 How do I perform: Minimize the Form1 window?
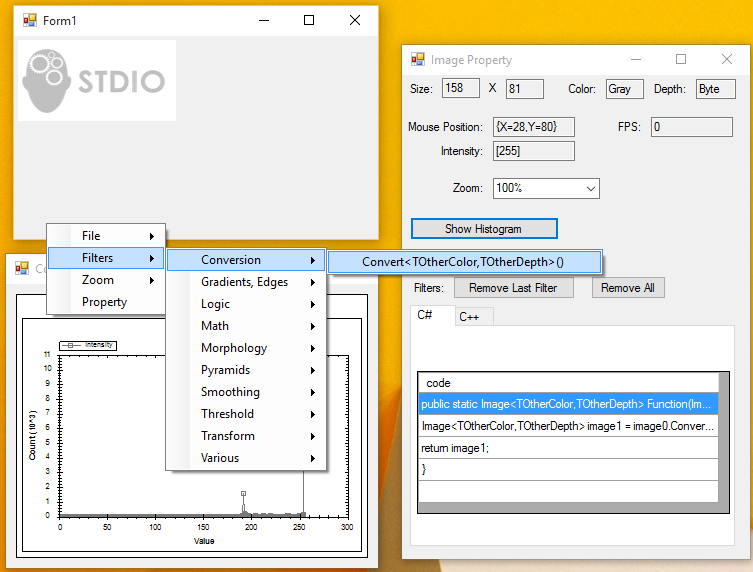tap(264, 20)
